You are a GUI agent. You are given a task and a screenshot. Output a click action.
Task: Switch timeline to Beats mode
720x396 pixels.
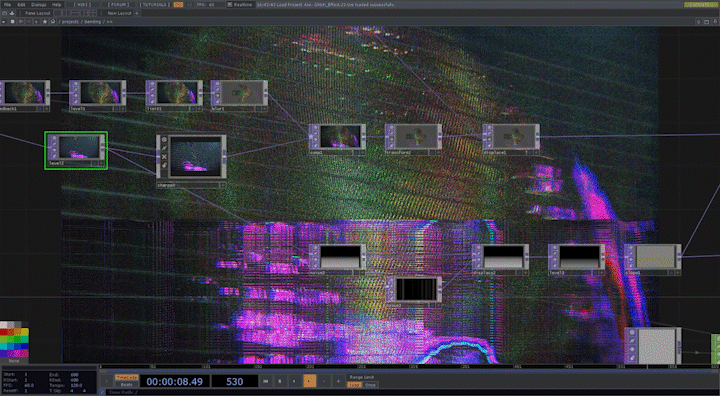[126, 385]
